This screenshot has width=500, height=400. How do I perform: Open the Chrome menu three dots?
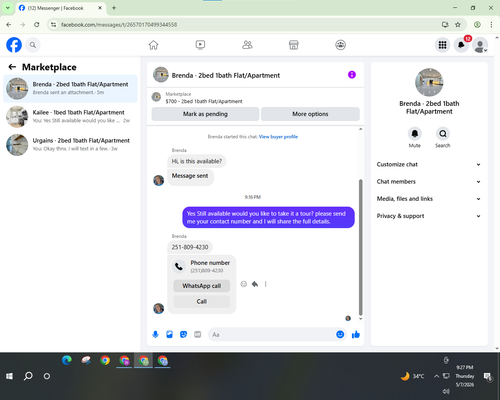point(491,25)
